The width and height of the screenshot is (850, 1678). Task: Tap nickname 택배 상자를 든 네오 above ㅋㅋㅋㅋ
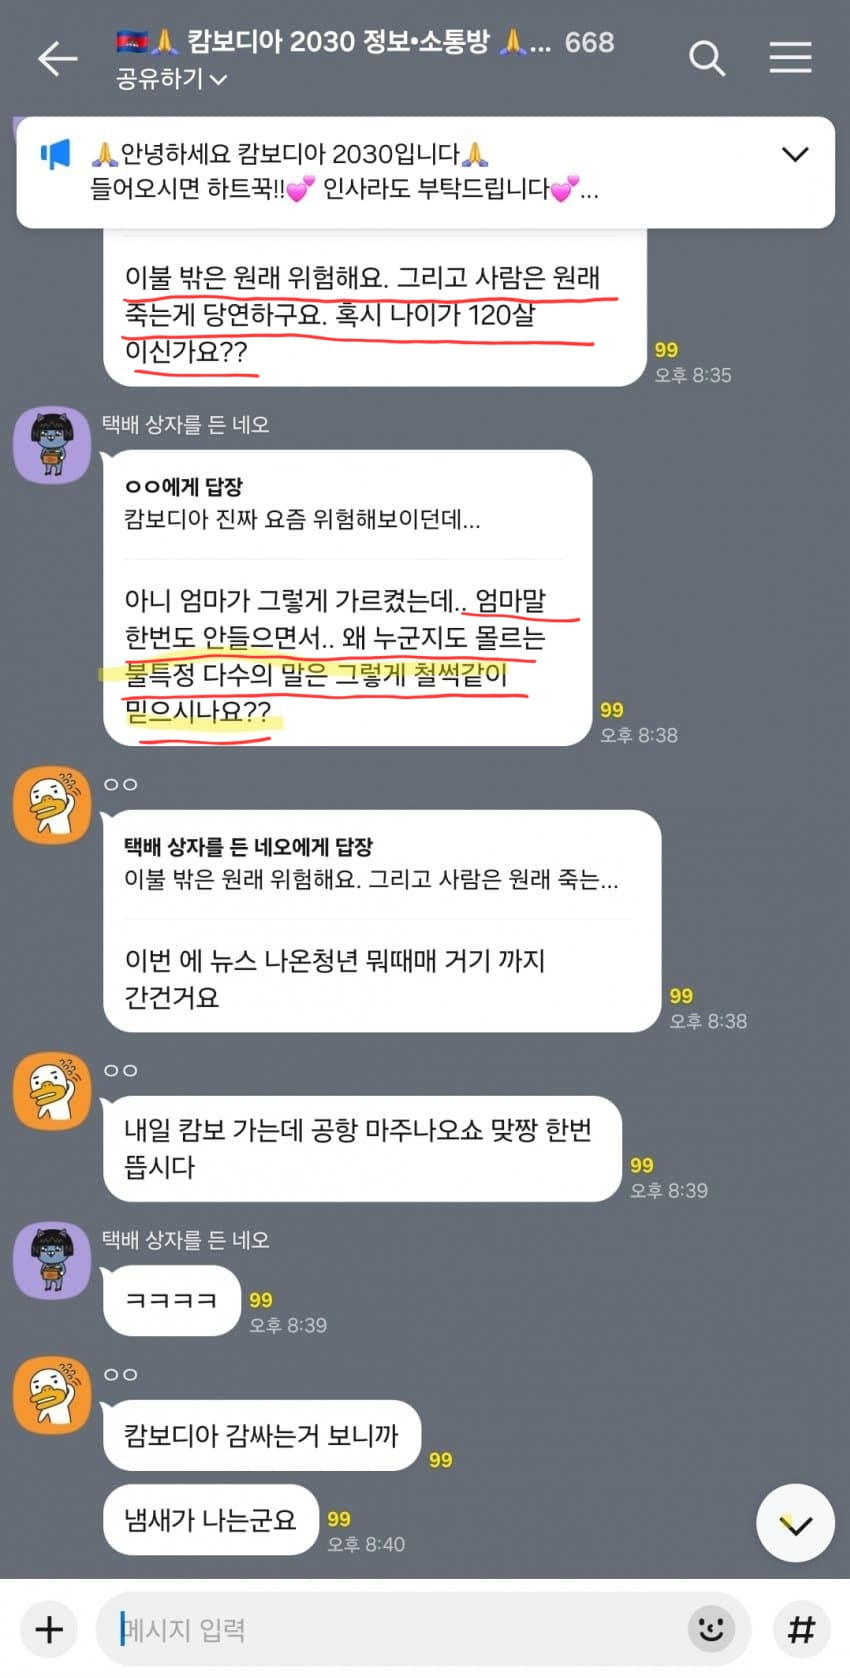coord(186,1240)
